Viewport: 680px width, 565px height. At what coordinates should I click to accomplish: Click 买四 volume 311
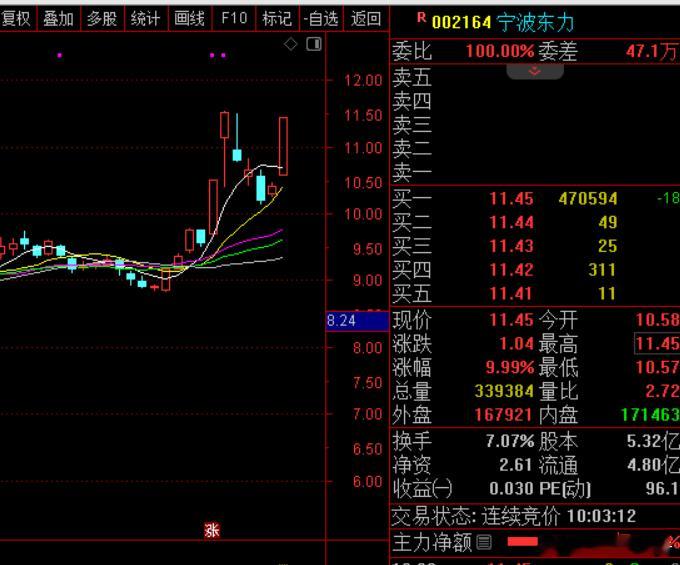pos(602,270)
